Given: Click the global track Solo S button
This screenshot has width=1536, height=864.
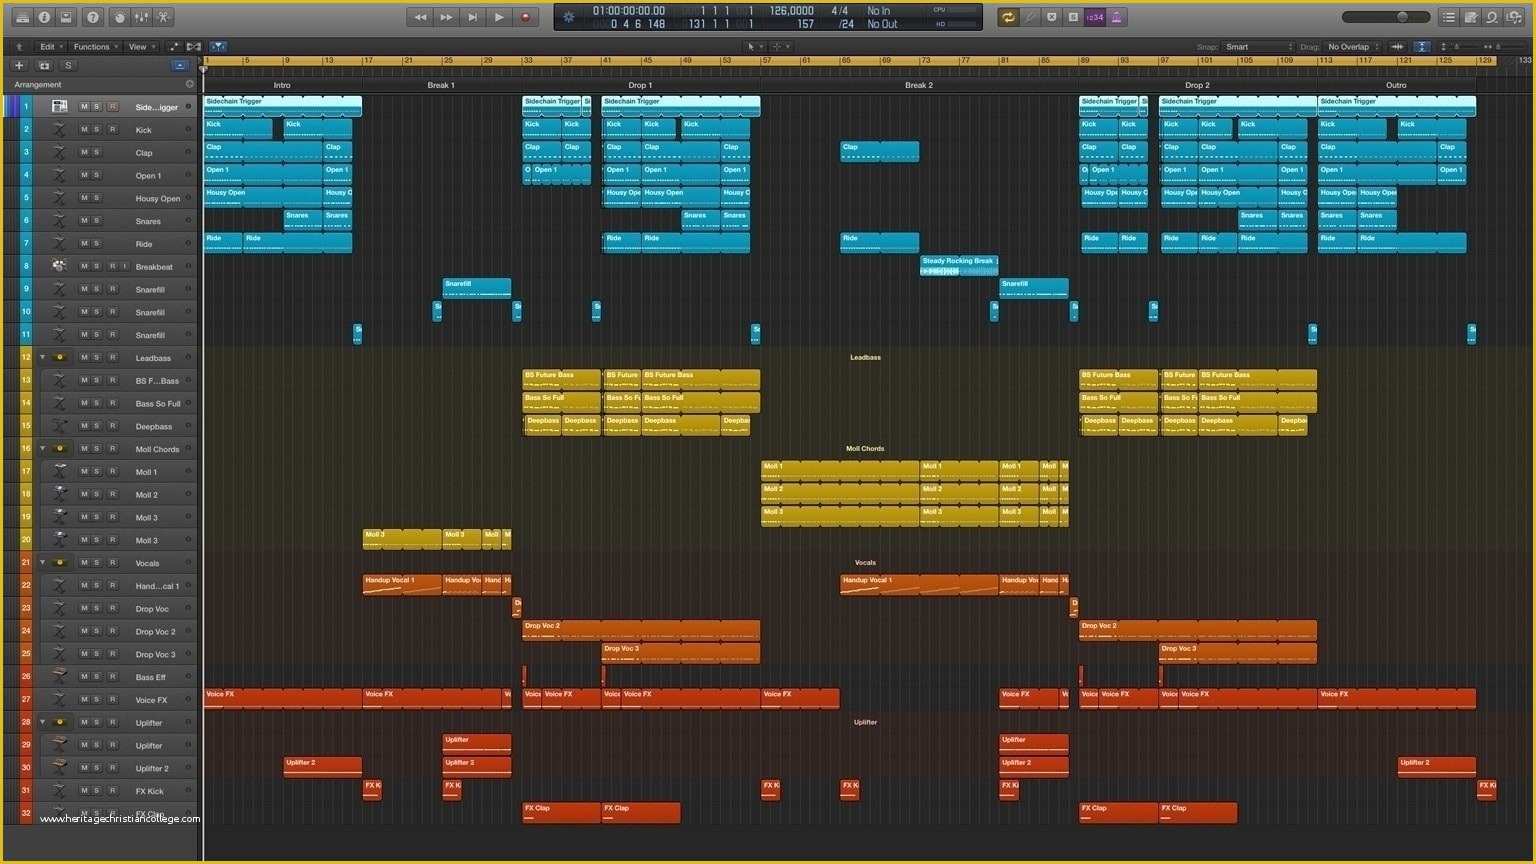Looking at the screenshot, I should pos(68,65).
